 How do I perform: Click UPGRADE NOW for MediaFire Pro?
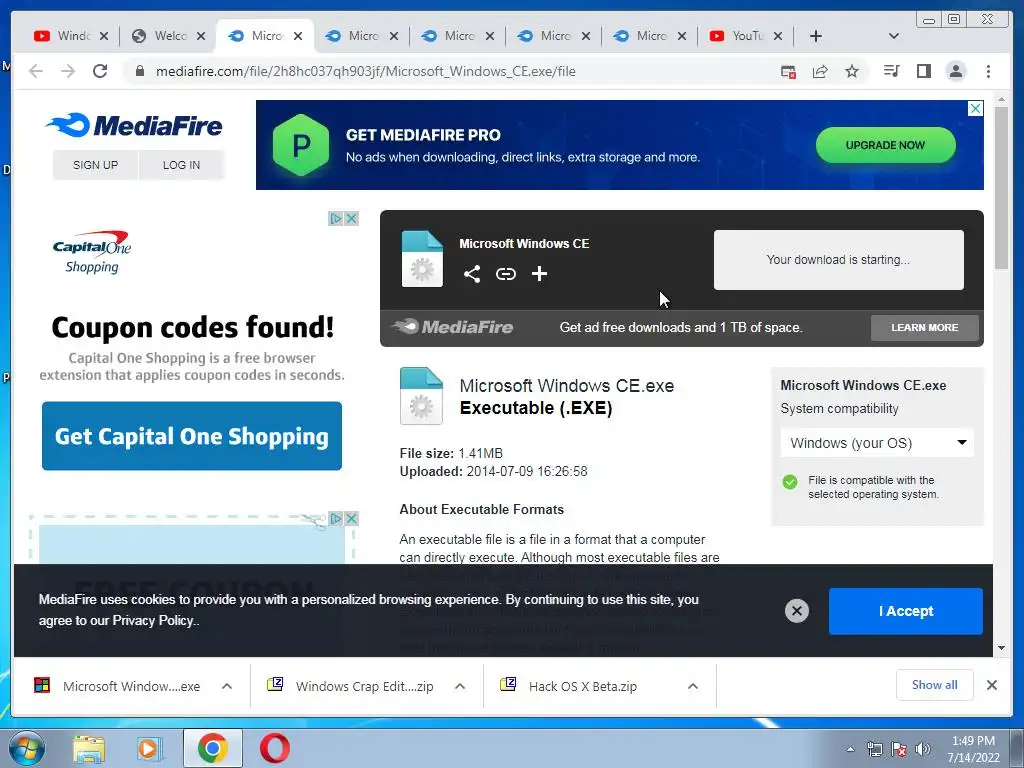click(886, 145)
